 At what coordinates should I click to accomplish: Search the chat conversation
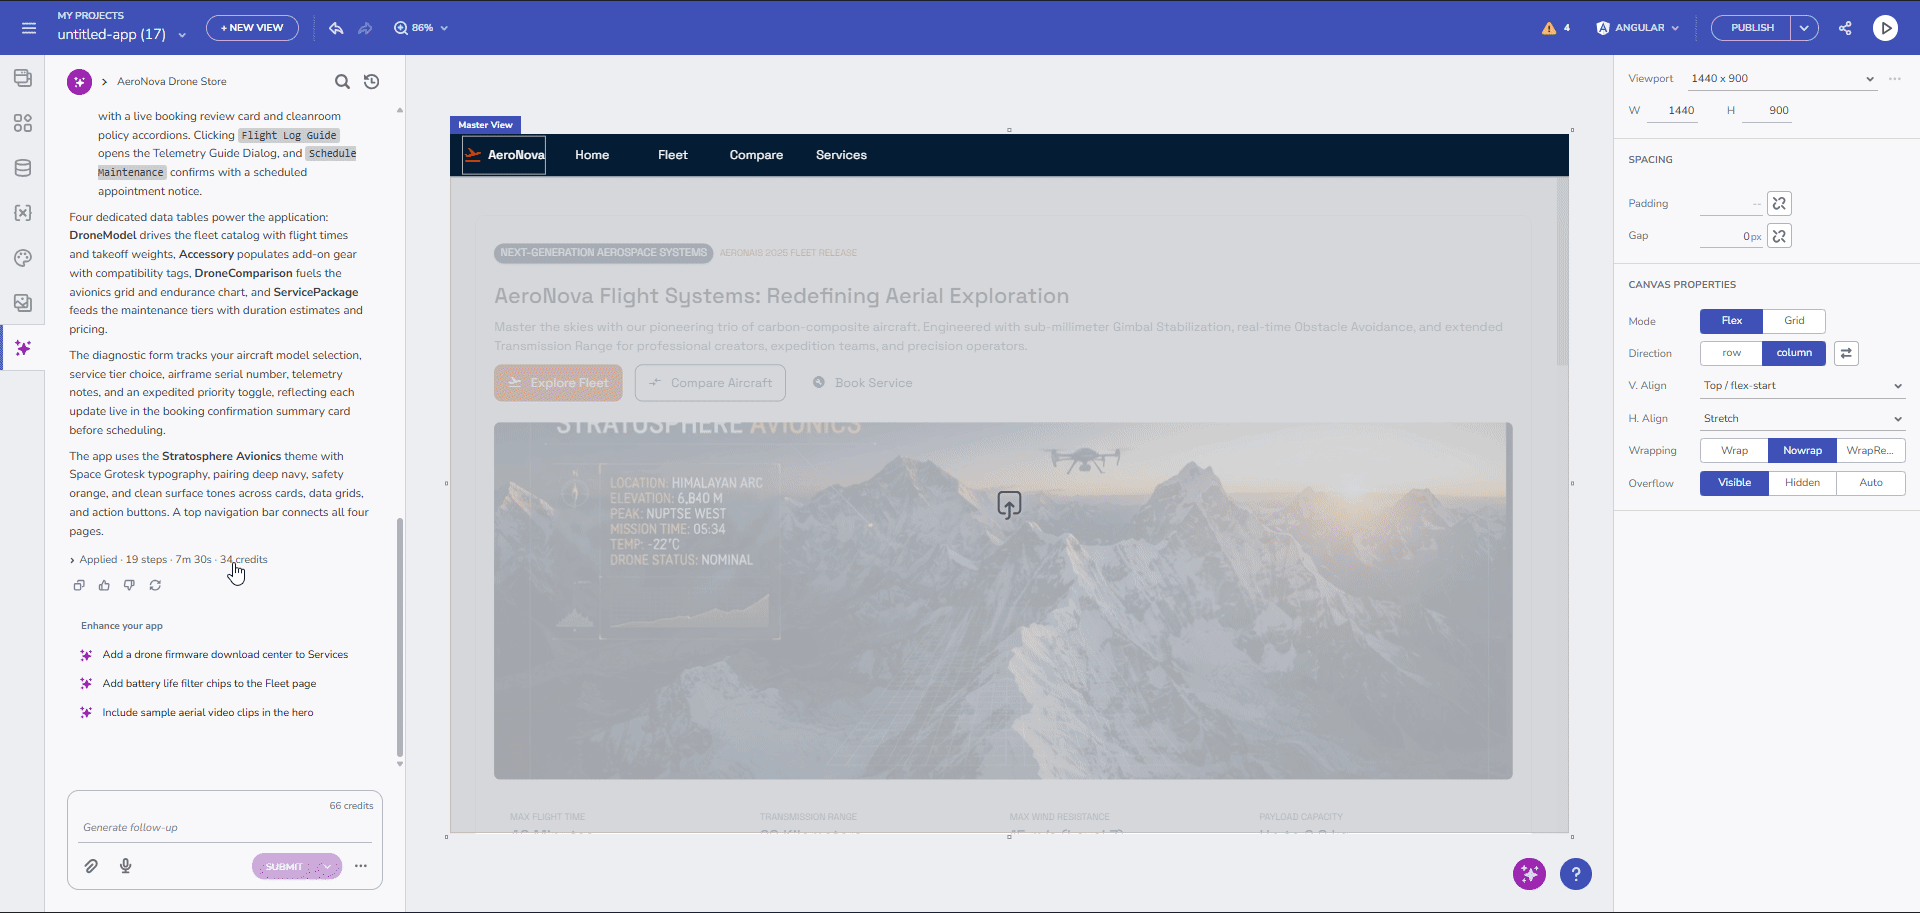click(342, 82)
